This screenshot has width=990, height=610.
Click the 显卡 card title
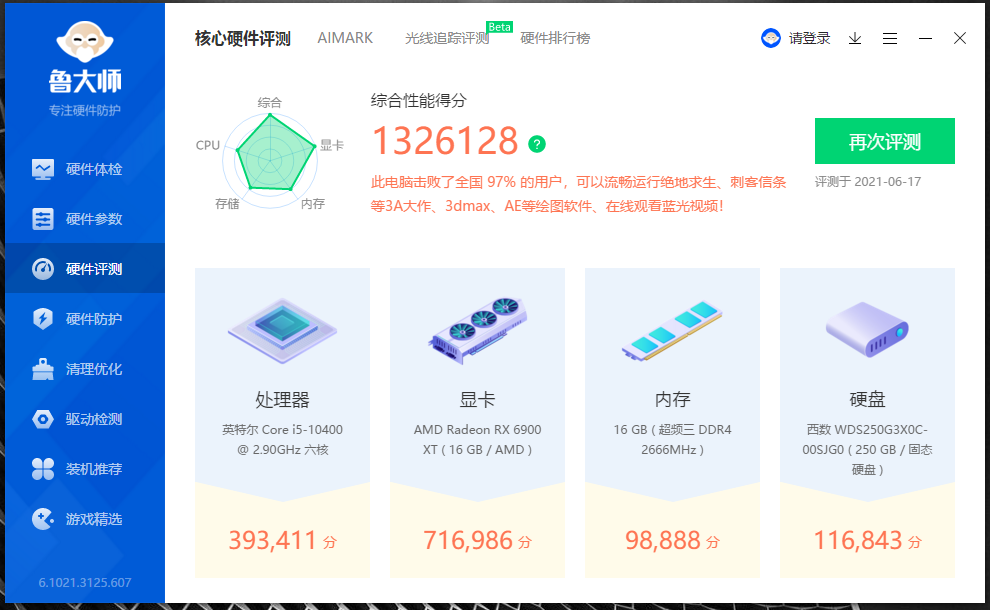pos(477,399)
